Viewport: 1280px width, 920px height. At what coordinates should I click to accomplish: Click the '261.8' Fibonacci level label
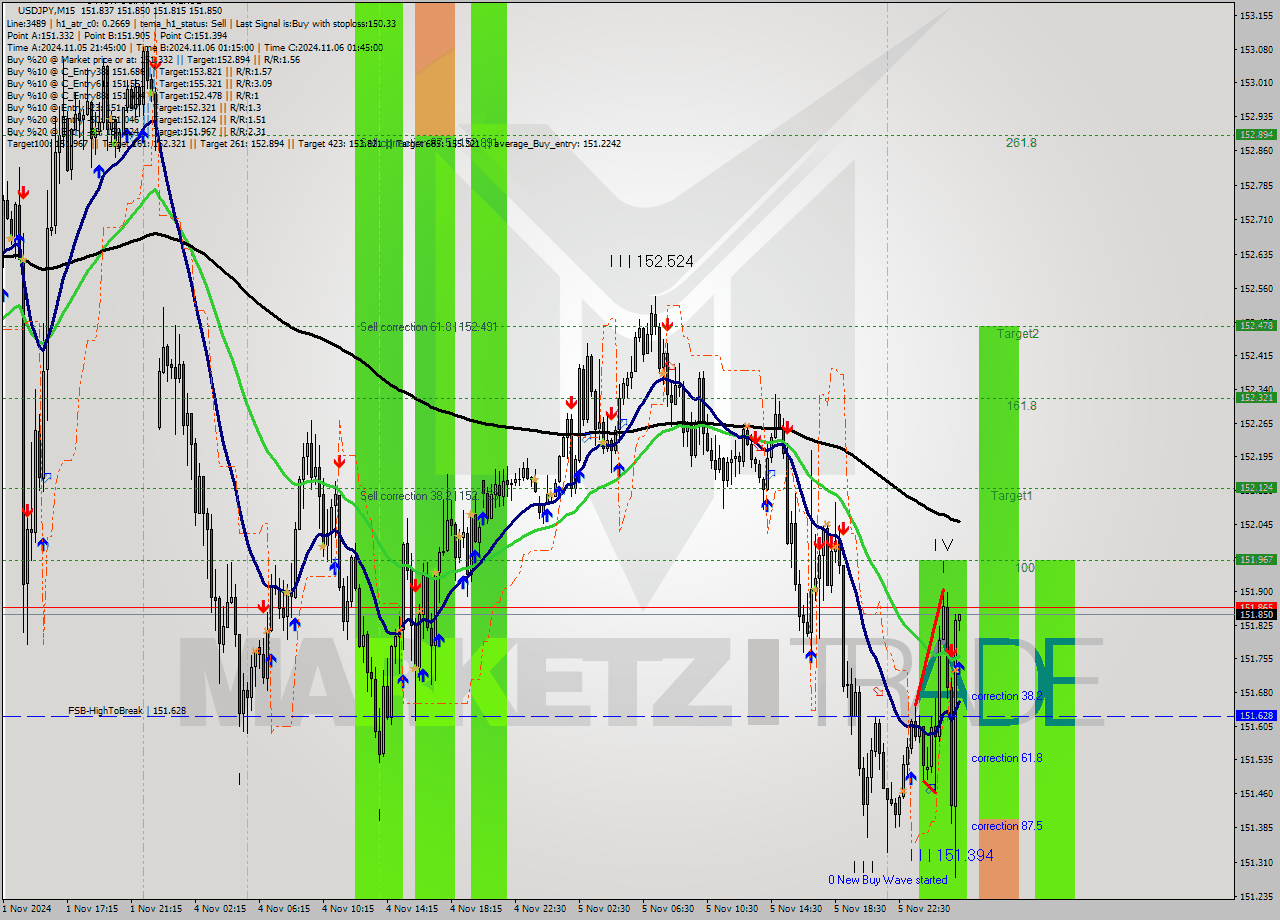click(1021, 143)
